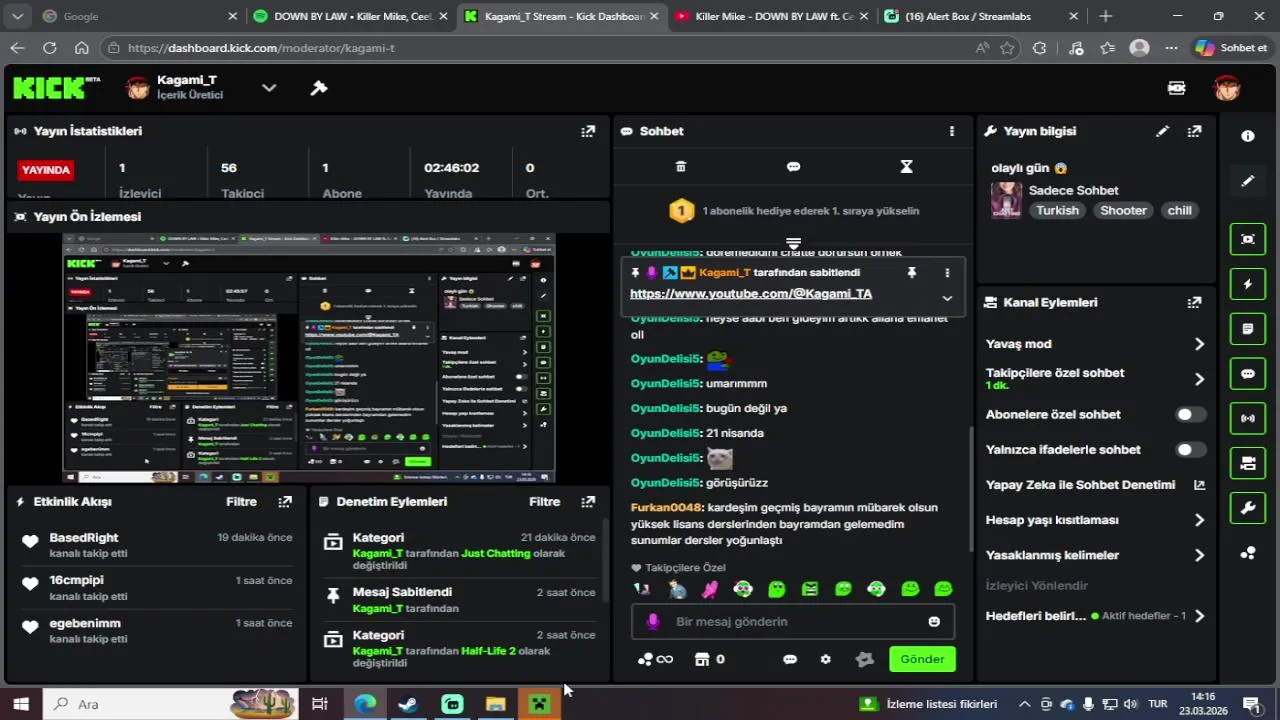
Task: Click the Kagami_T profile avatar top right
Action: click(1227, 88)
